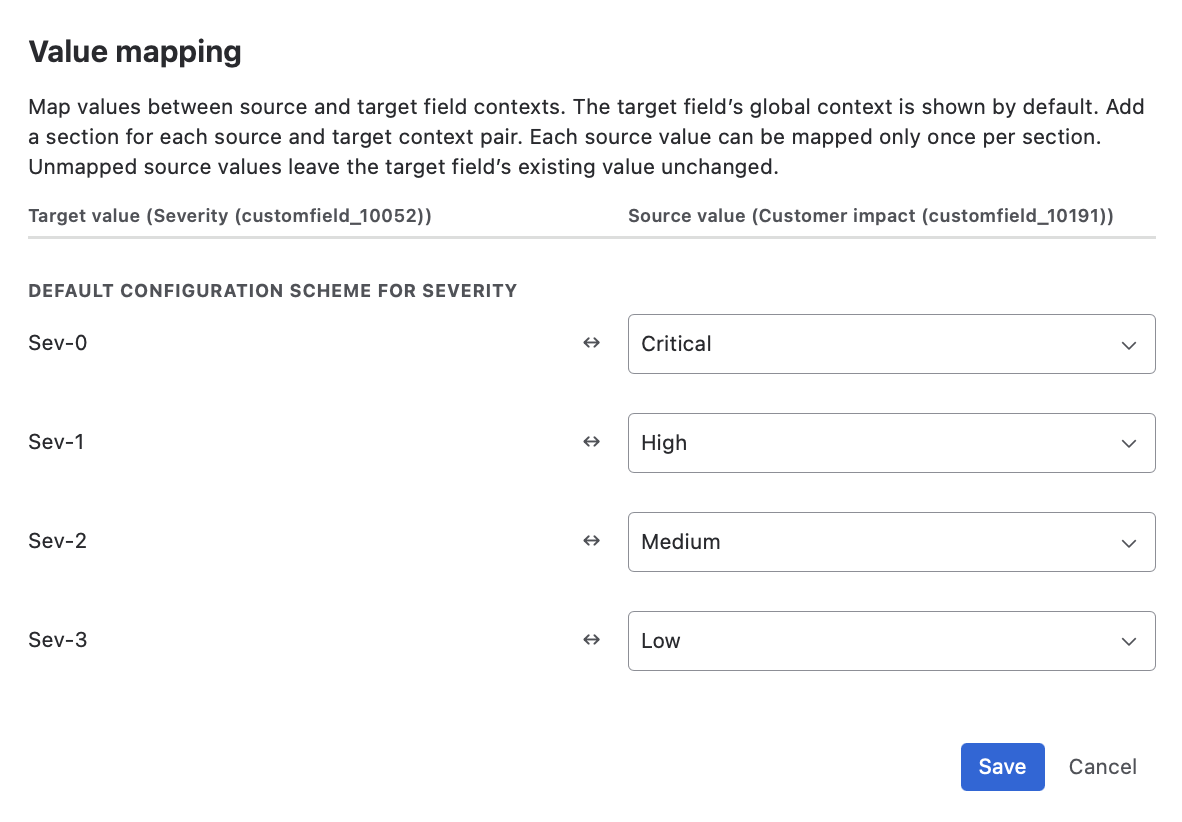Select the Sev-0 target value label
1182x822 pixels.
(x=58, y=343)
